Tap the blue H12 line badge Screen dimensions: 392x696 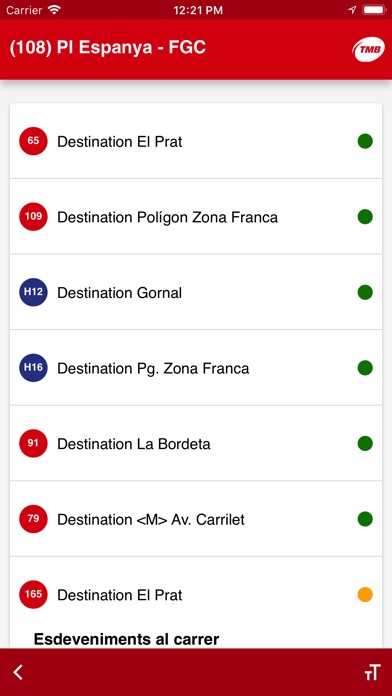(33, 292)
